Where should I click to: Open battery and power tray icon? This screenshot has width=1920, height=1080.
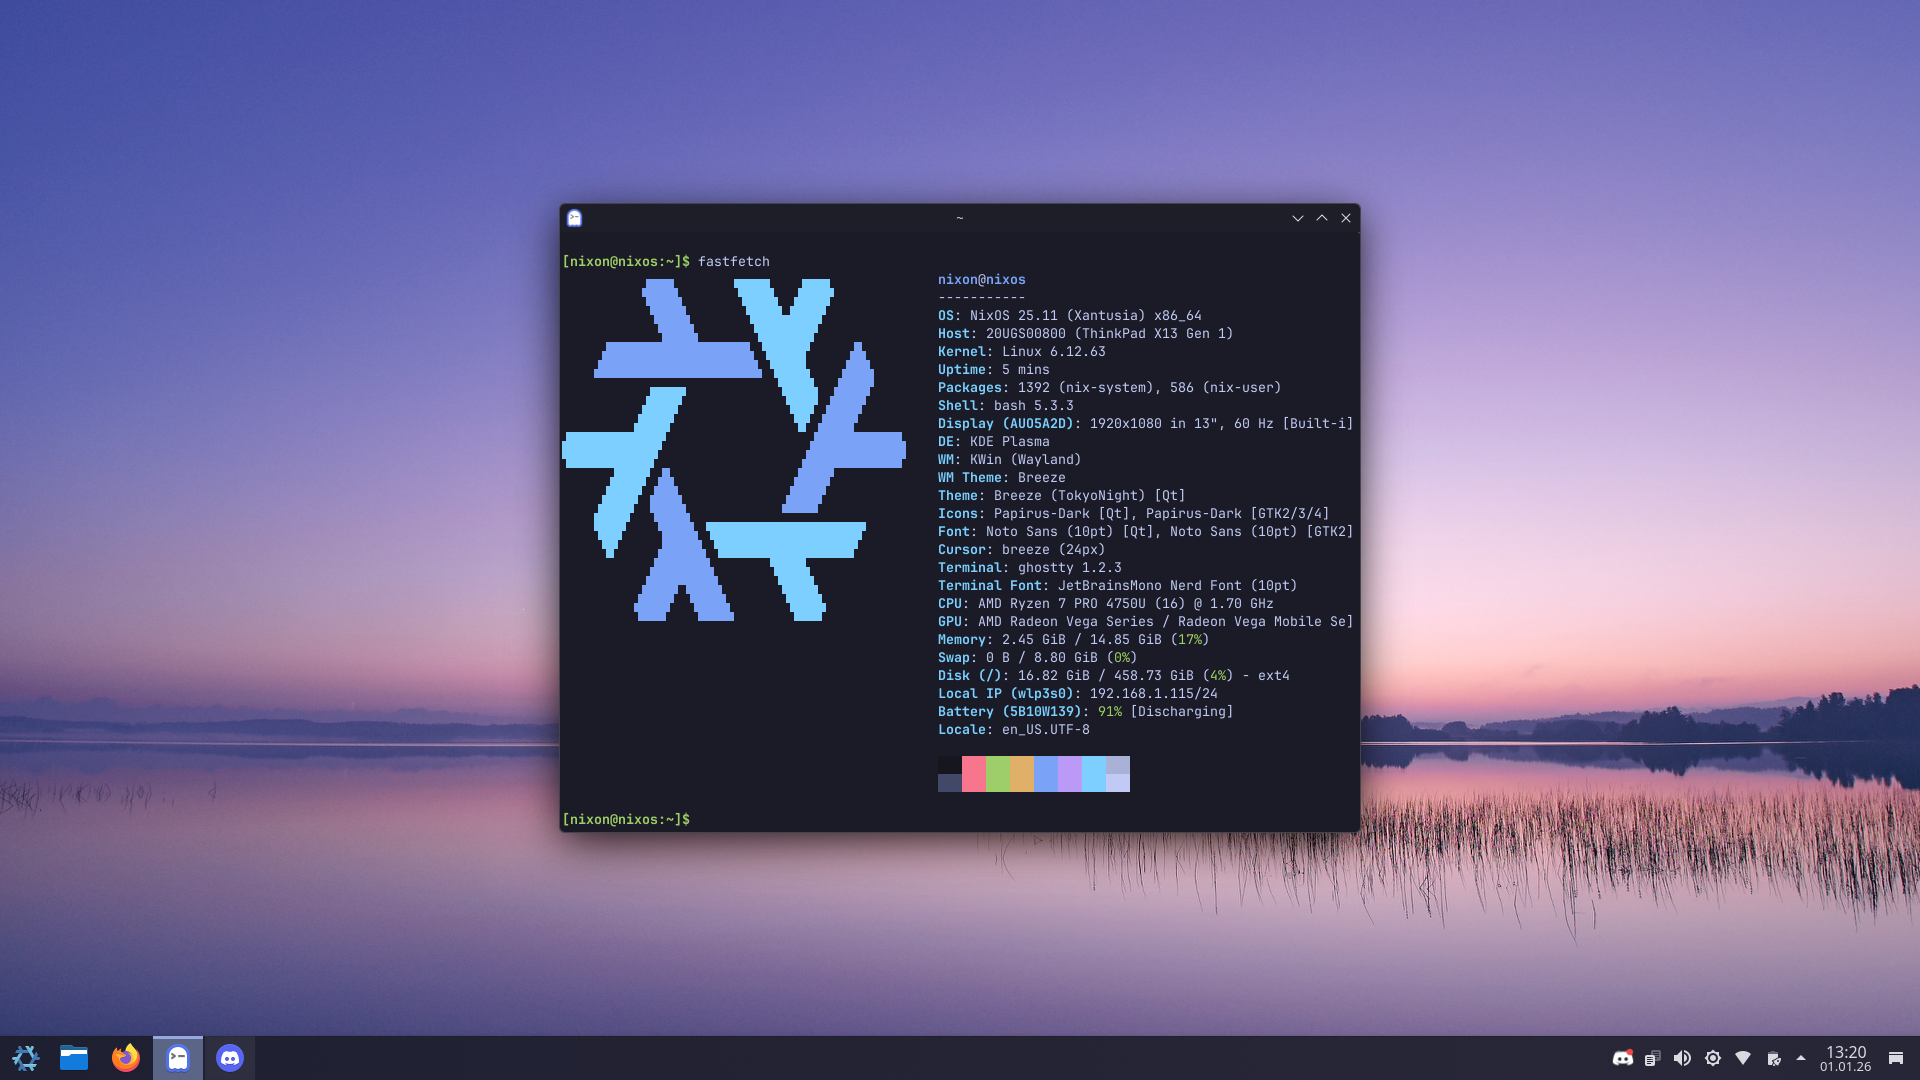pos(1774,1058)
